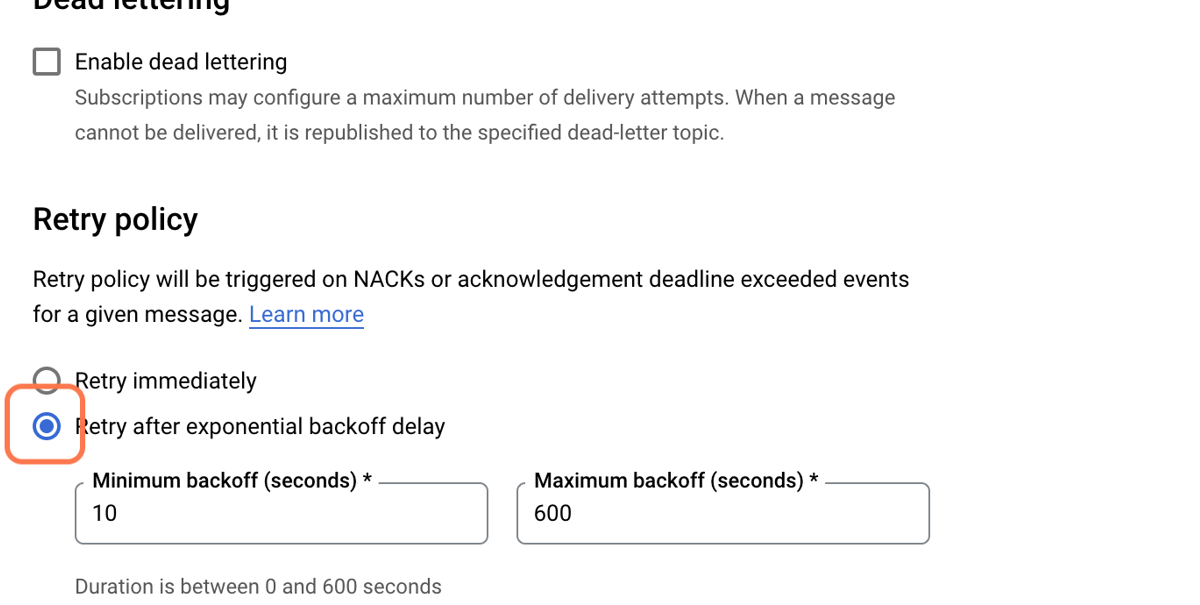Click the value 10 in Minimum backoff
Screen dimensions: 1200x605
104,513
